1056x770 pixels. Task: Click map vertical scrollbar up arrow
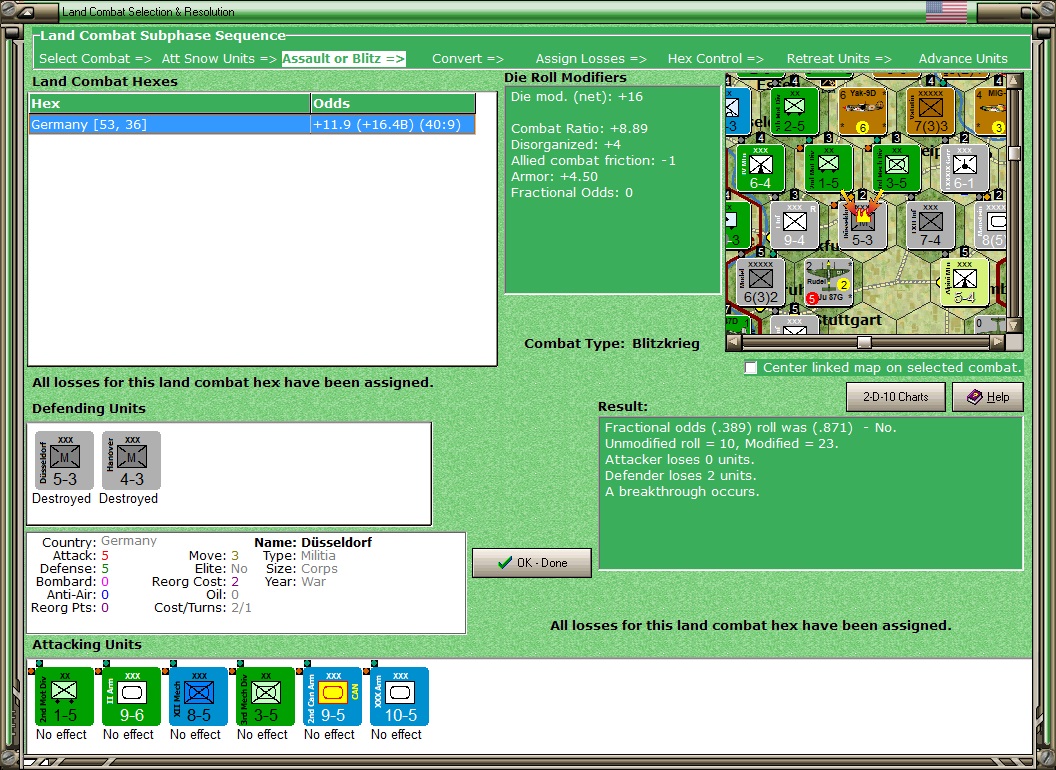tap(1014, 81)
